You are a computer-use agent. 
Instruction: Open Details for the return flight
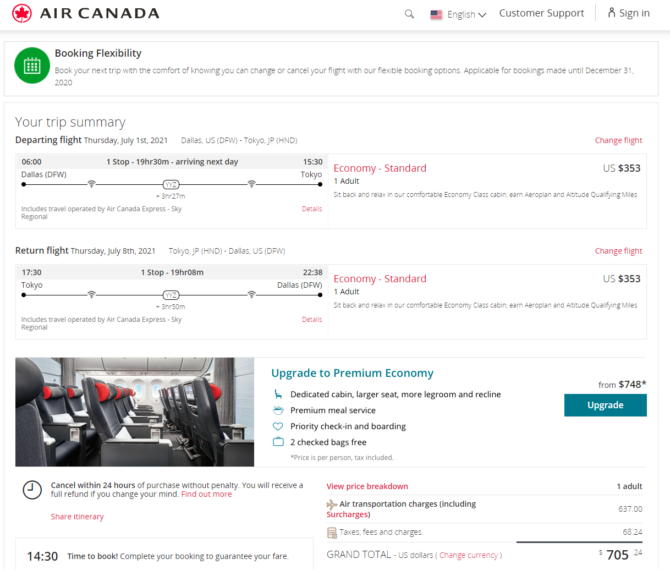311,319
